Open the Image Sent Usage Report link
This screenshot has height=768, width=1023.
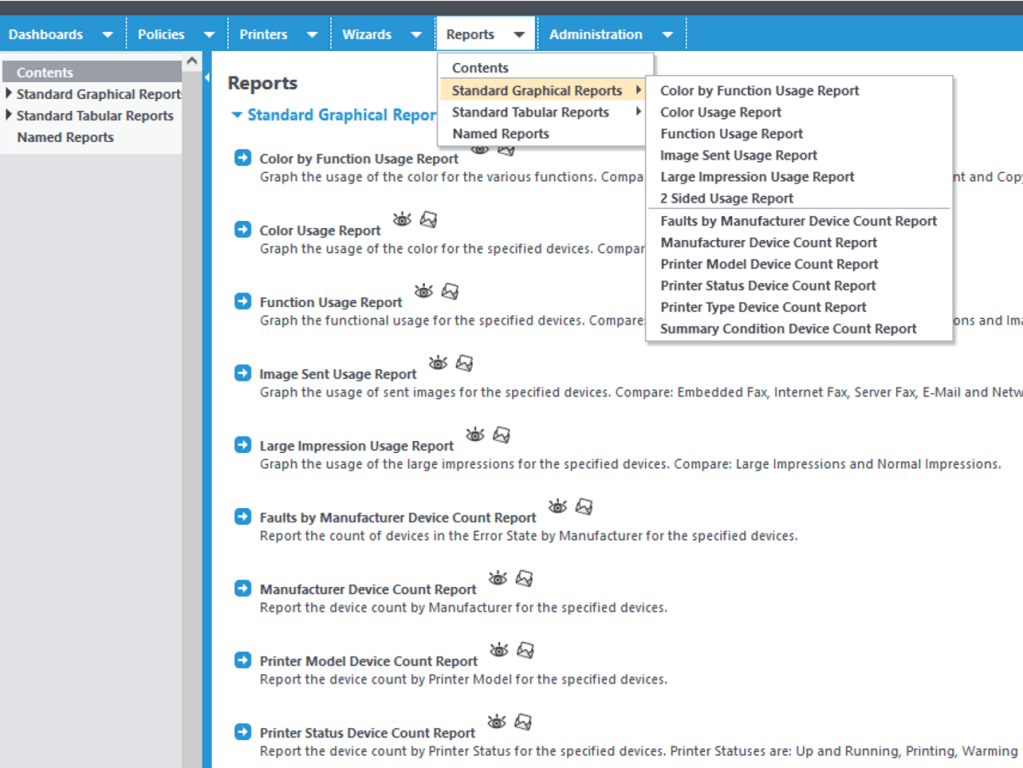click(x=337, y=374)
